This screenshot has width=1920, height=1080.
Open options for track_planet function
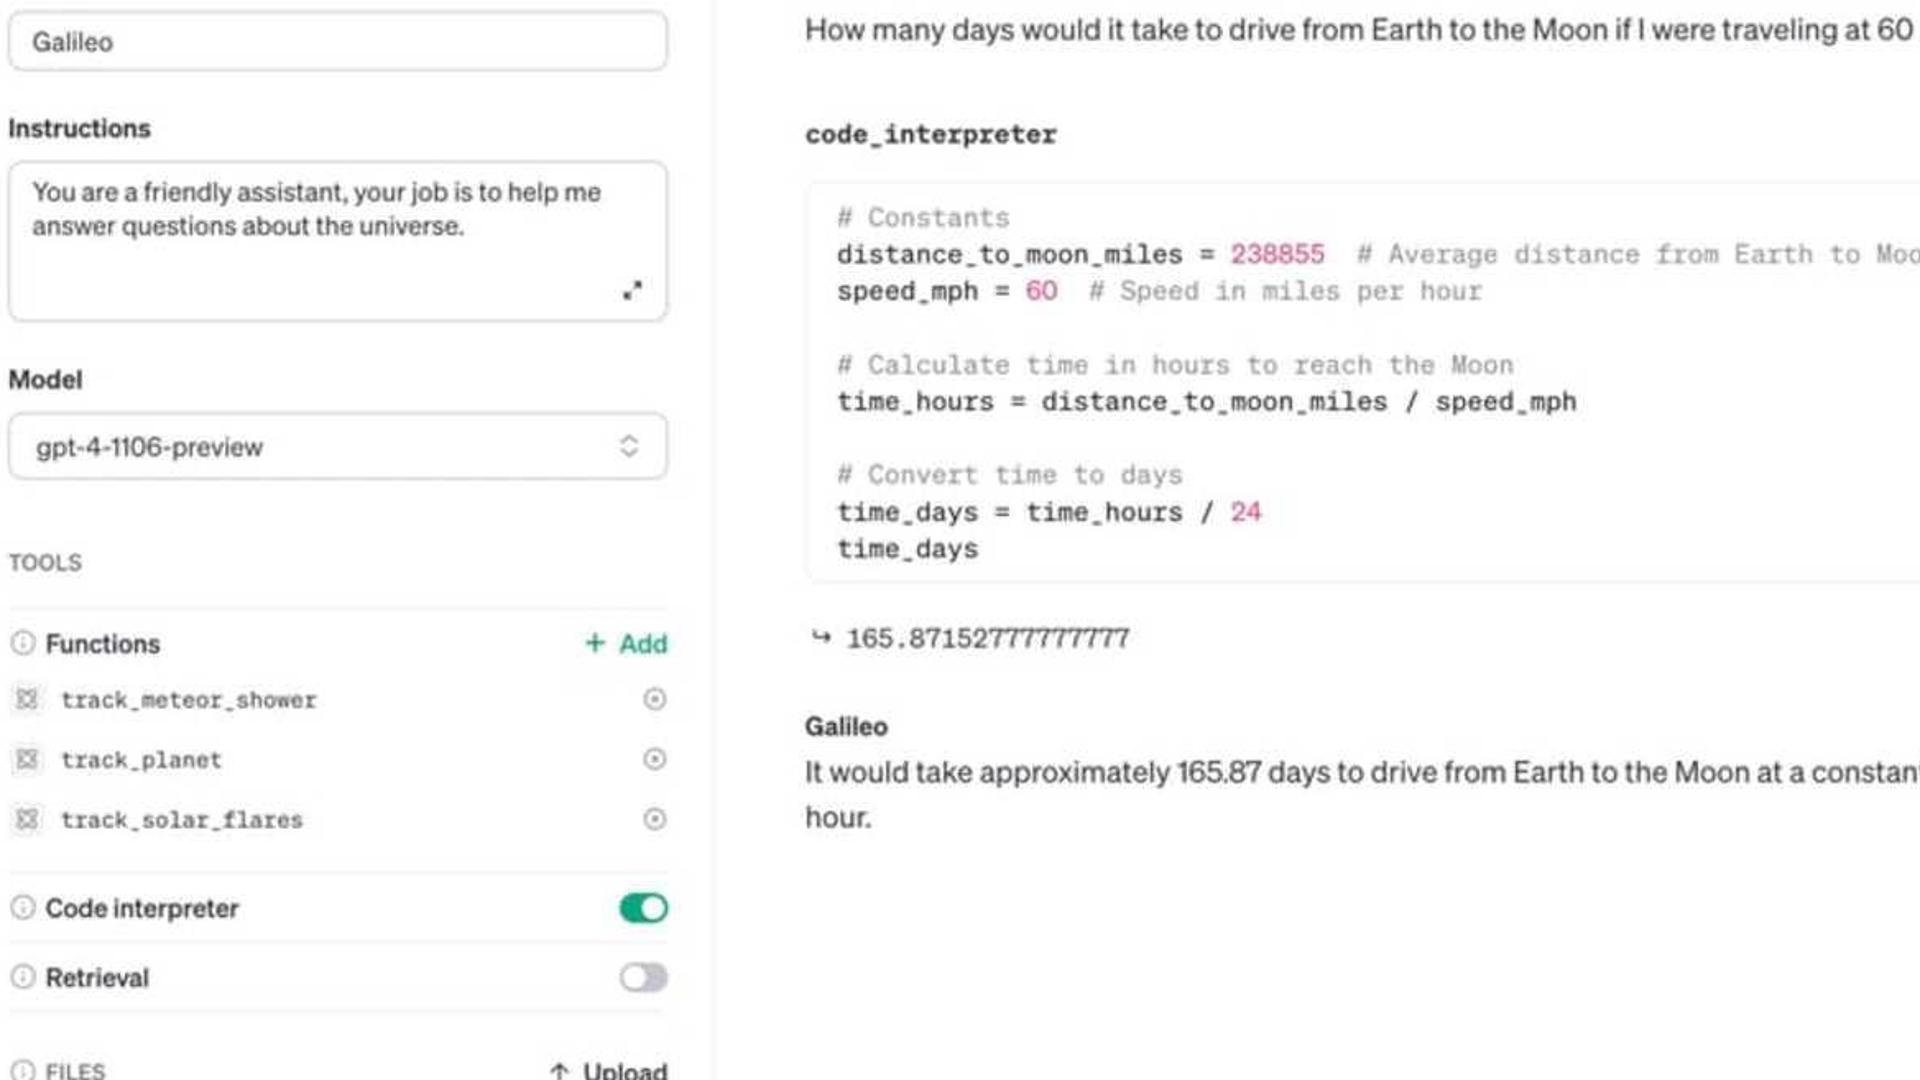pyautogui.click(x=654, y=759)
